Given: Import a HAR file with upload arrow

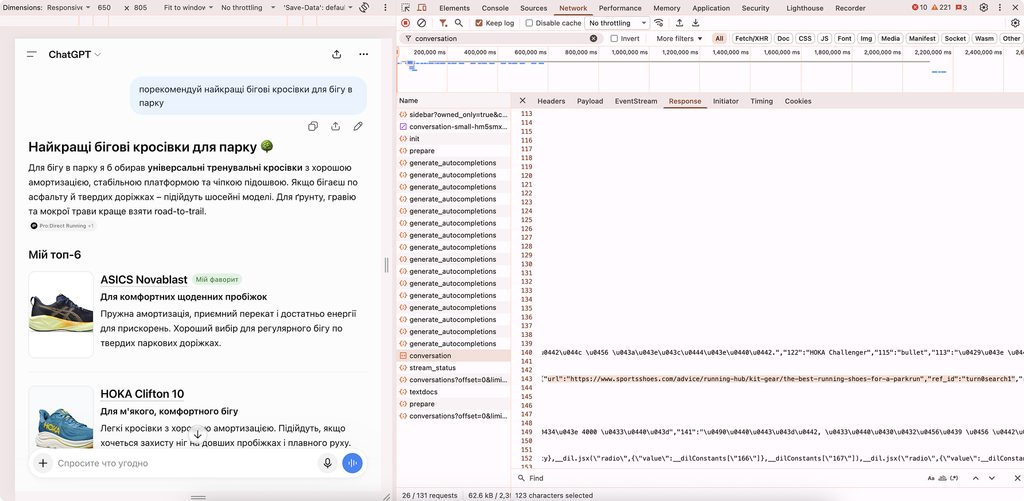Looking at the screenshot, I should pos(679,23).
